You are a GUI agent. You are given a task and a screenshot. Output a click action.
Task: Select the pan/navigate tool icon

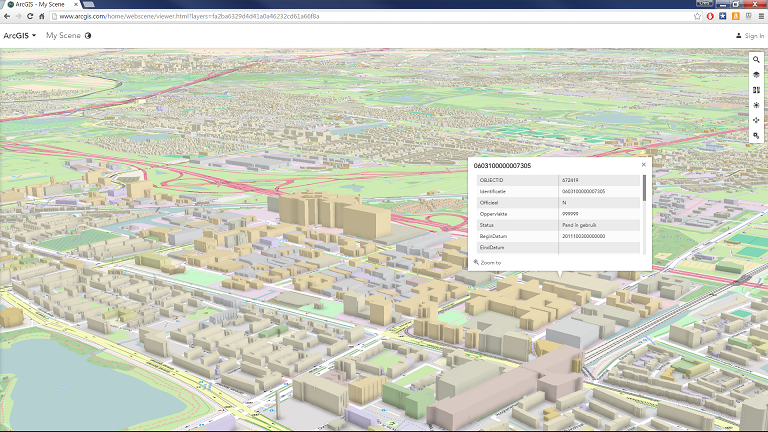tap(757, 120)
